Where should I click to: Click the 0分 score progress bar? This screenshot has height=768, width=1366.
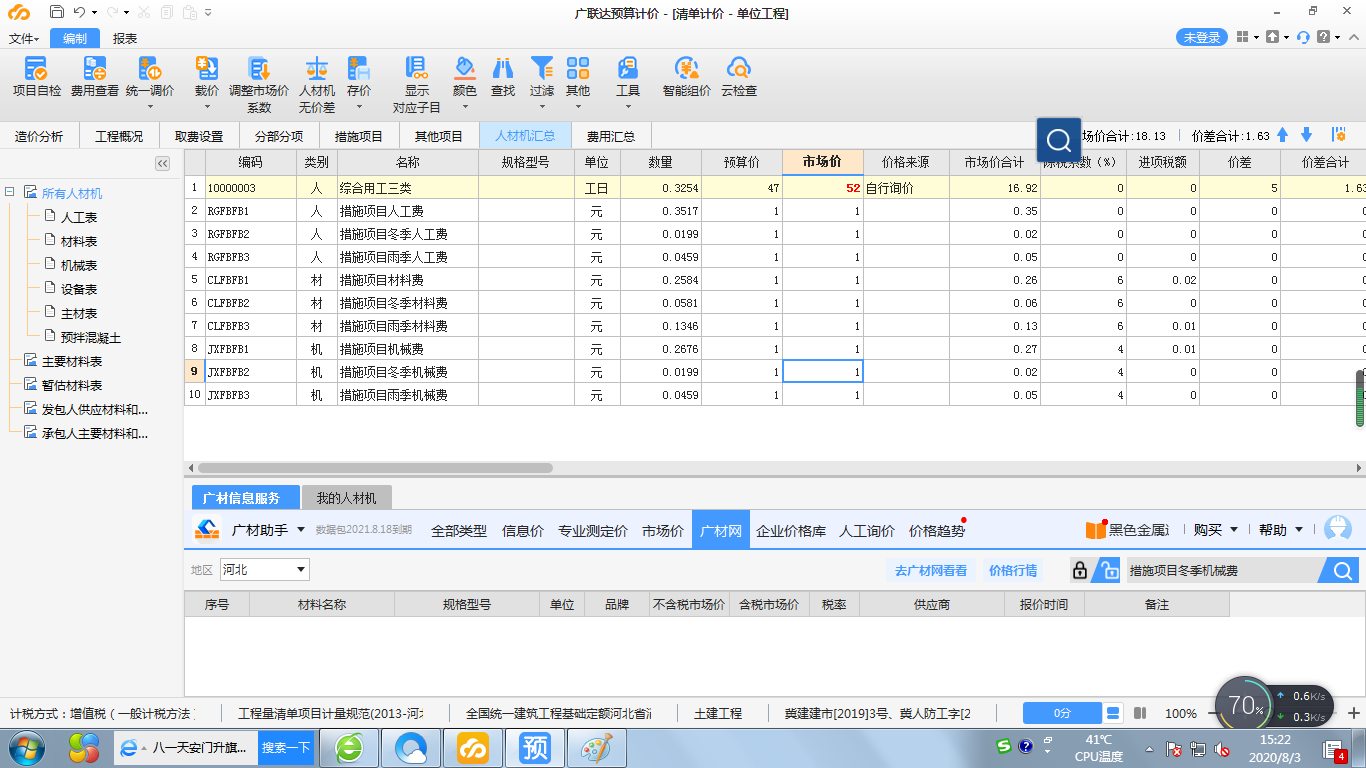1062,713
